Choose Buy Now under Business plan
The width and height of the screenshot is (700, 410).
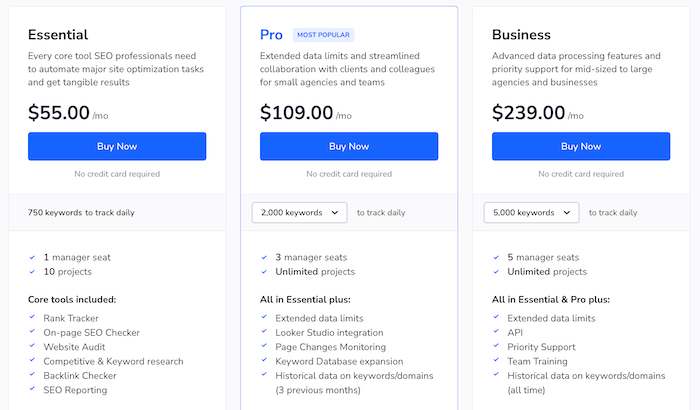(581, 146)
